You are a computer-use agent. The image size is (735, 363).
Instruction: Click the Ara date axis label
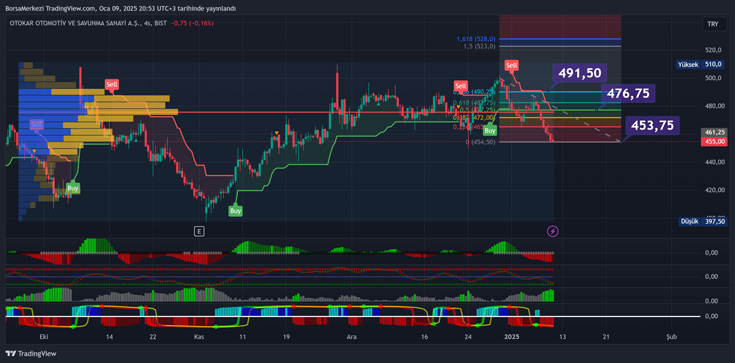point(351,337)
